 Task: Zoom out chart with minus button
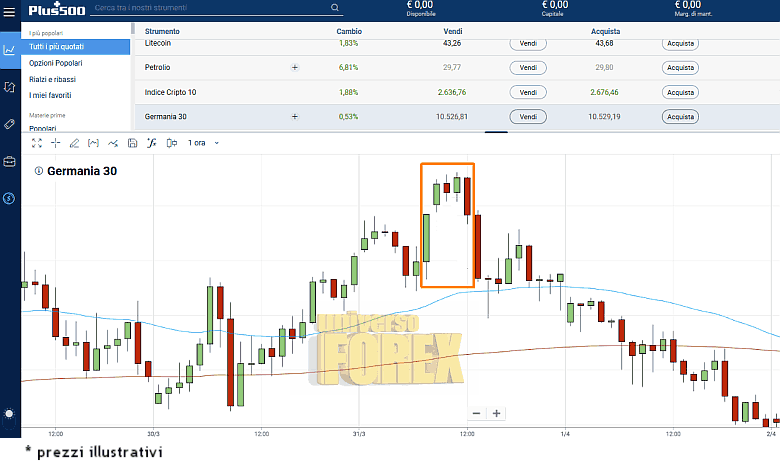[x=476, y=413]
